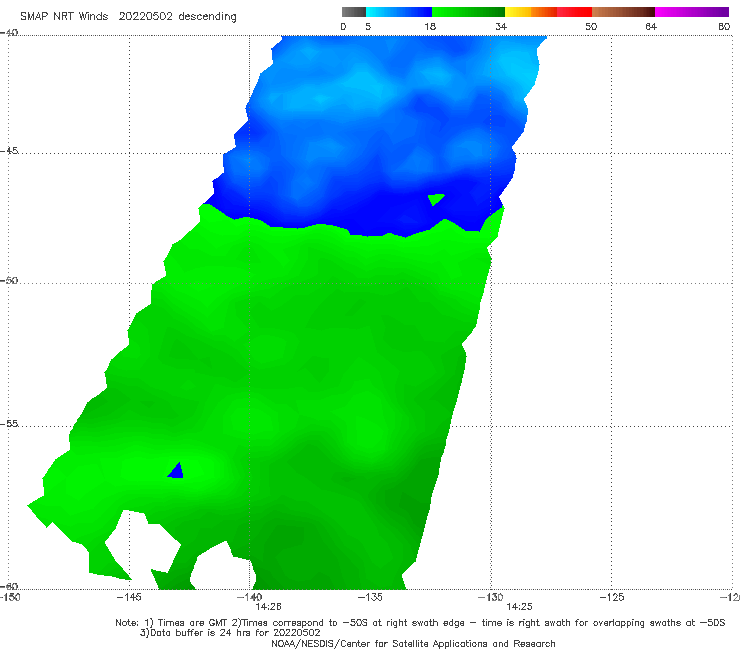This screenshot has width=740, height=650.
Task: Click the title 'SMAP NRT Winds 20220502 descending'
Action: click(x=128, y=17)
